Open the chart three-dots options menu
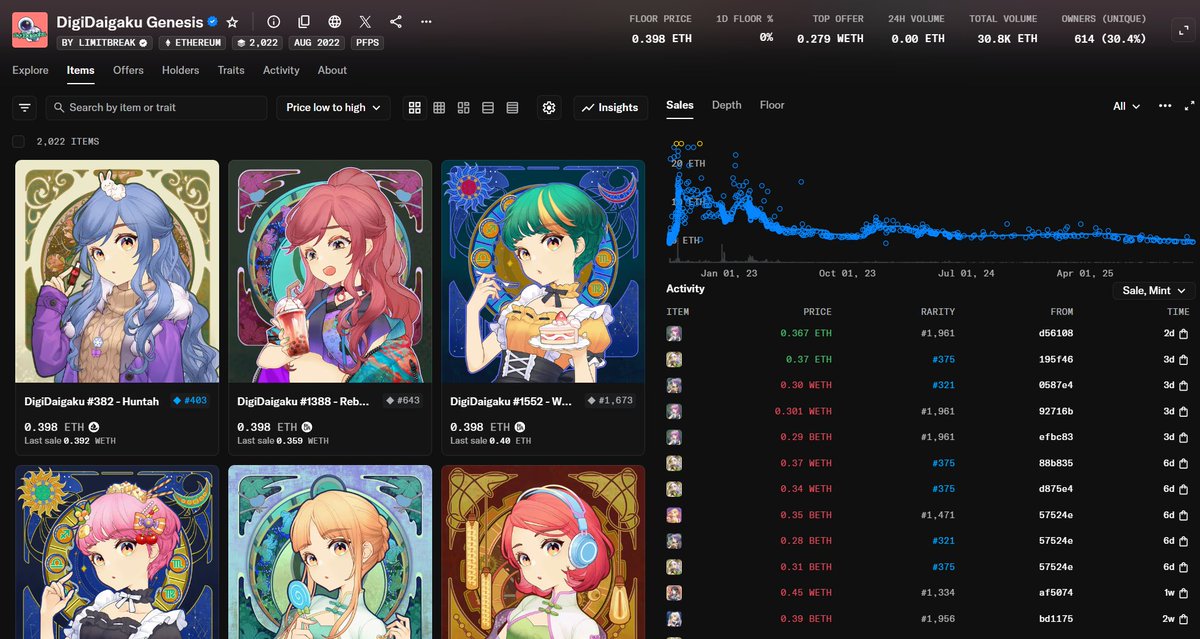 point(1165,105)
